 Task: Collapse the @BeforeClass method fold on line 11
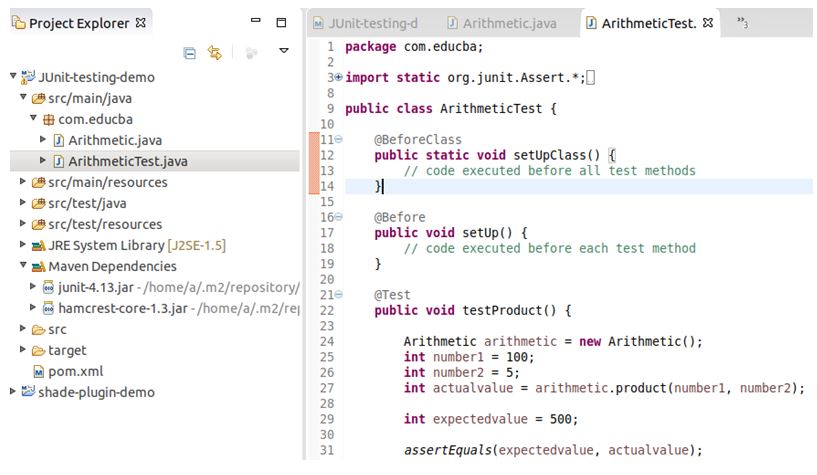(338, 139)
